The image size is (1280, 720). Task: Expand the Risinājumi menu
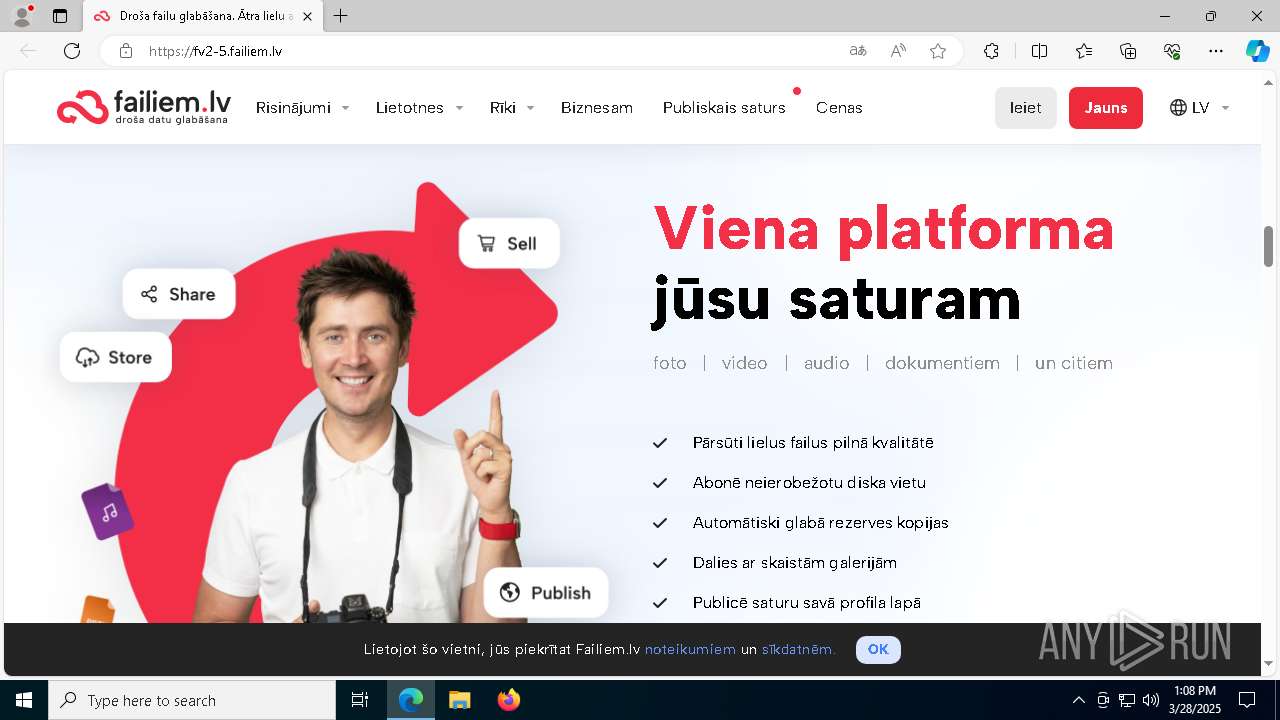302,108
